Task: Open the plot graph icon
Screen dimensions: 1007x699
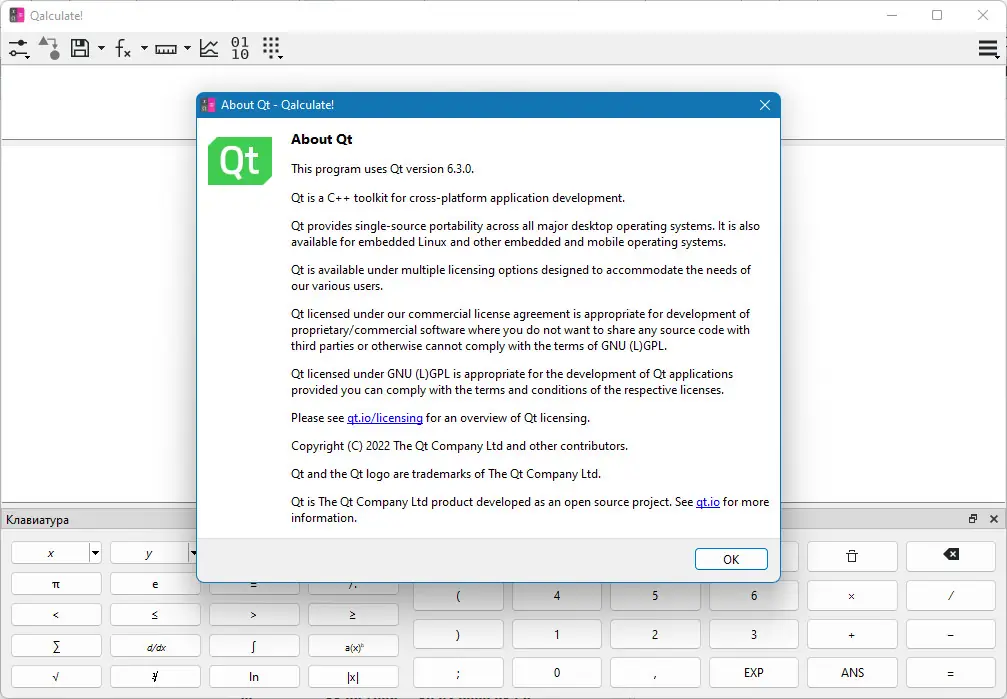Action: tap(209, 48)
